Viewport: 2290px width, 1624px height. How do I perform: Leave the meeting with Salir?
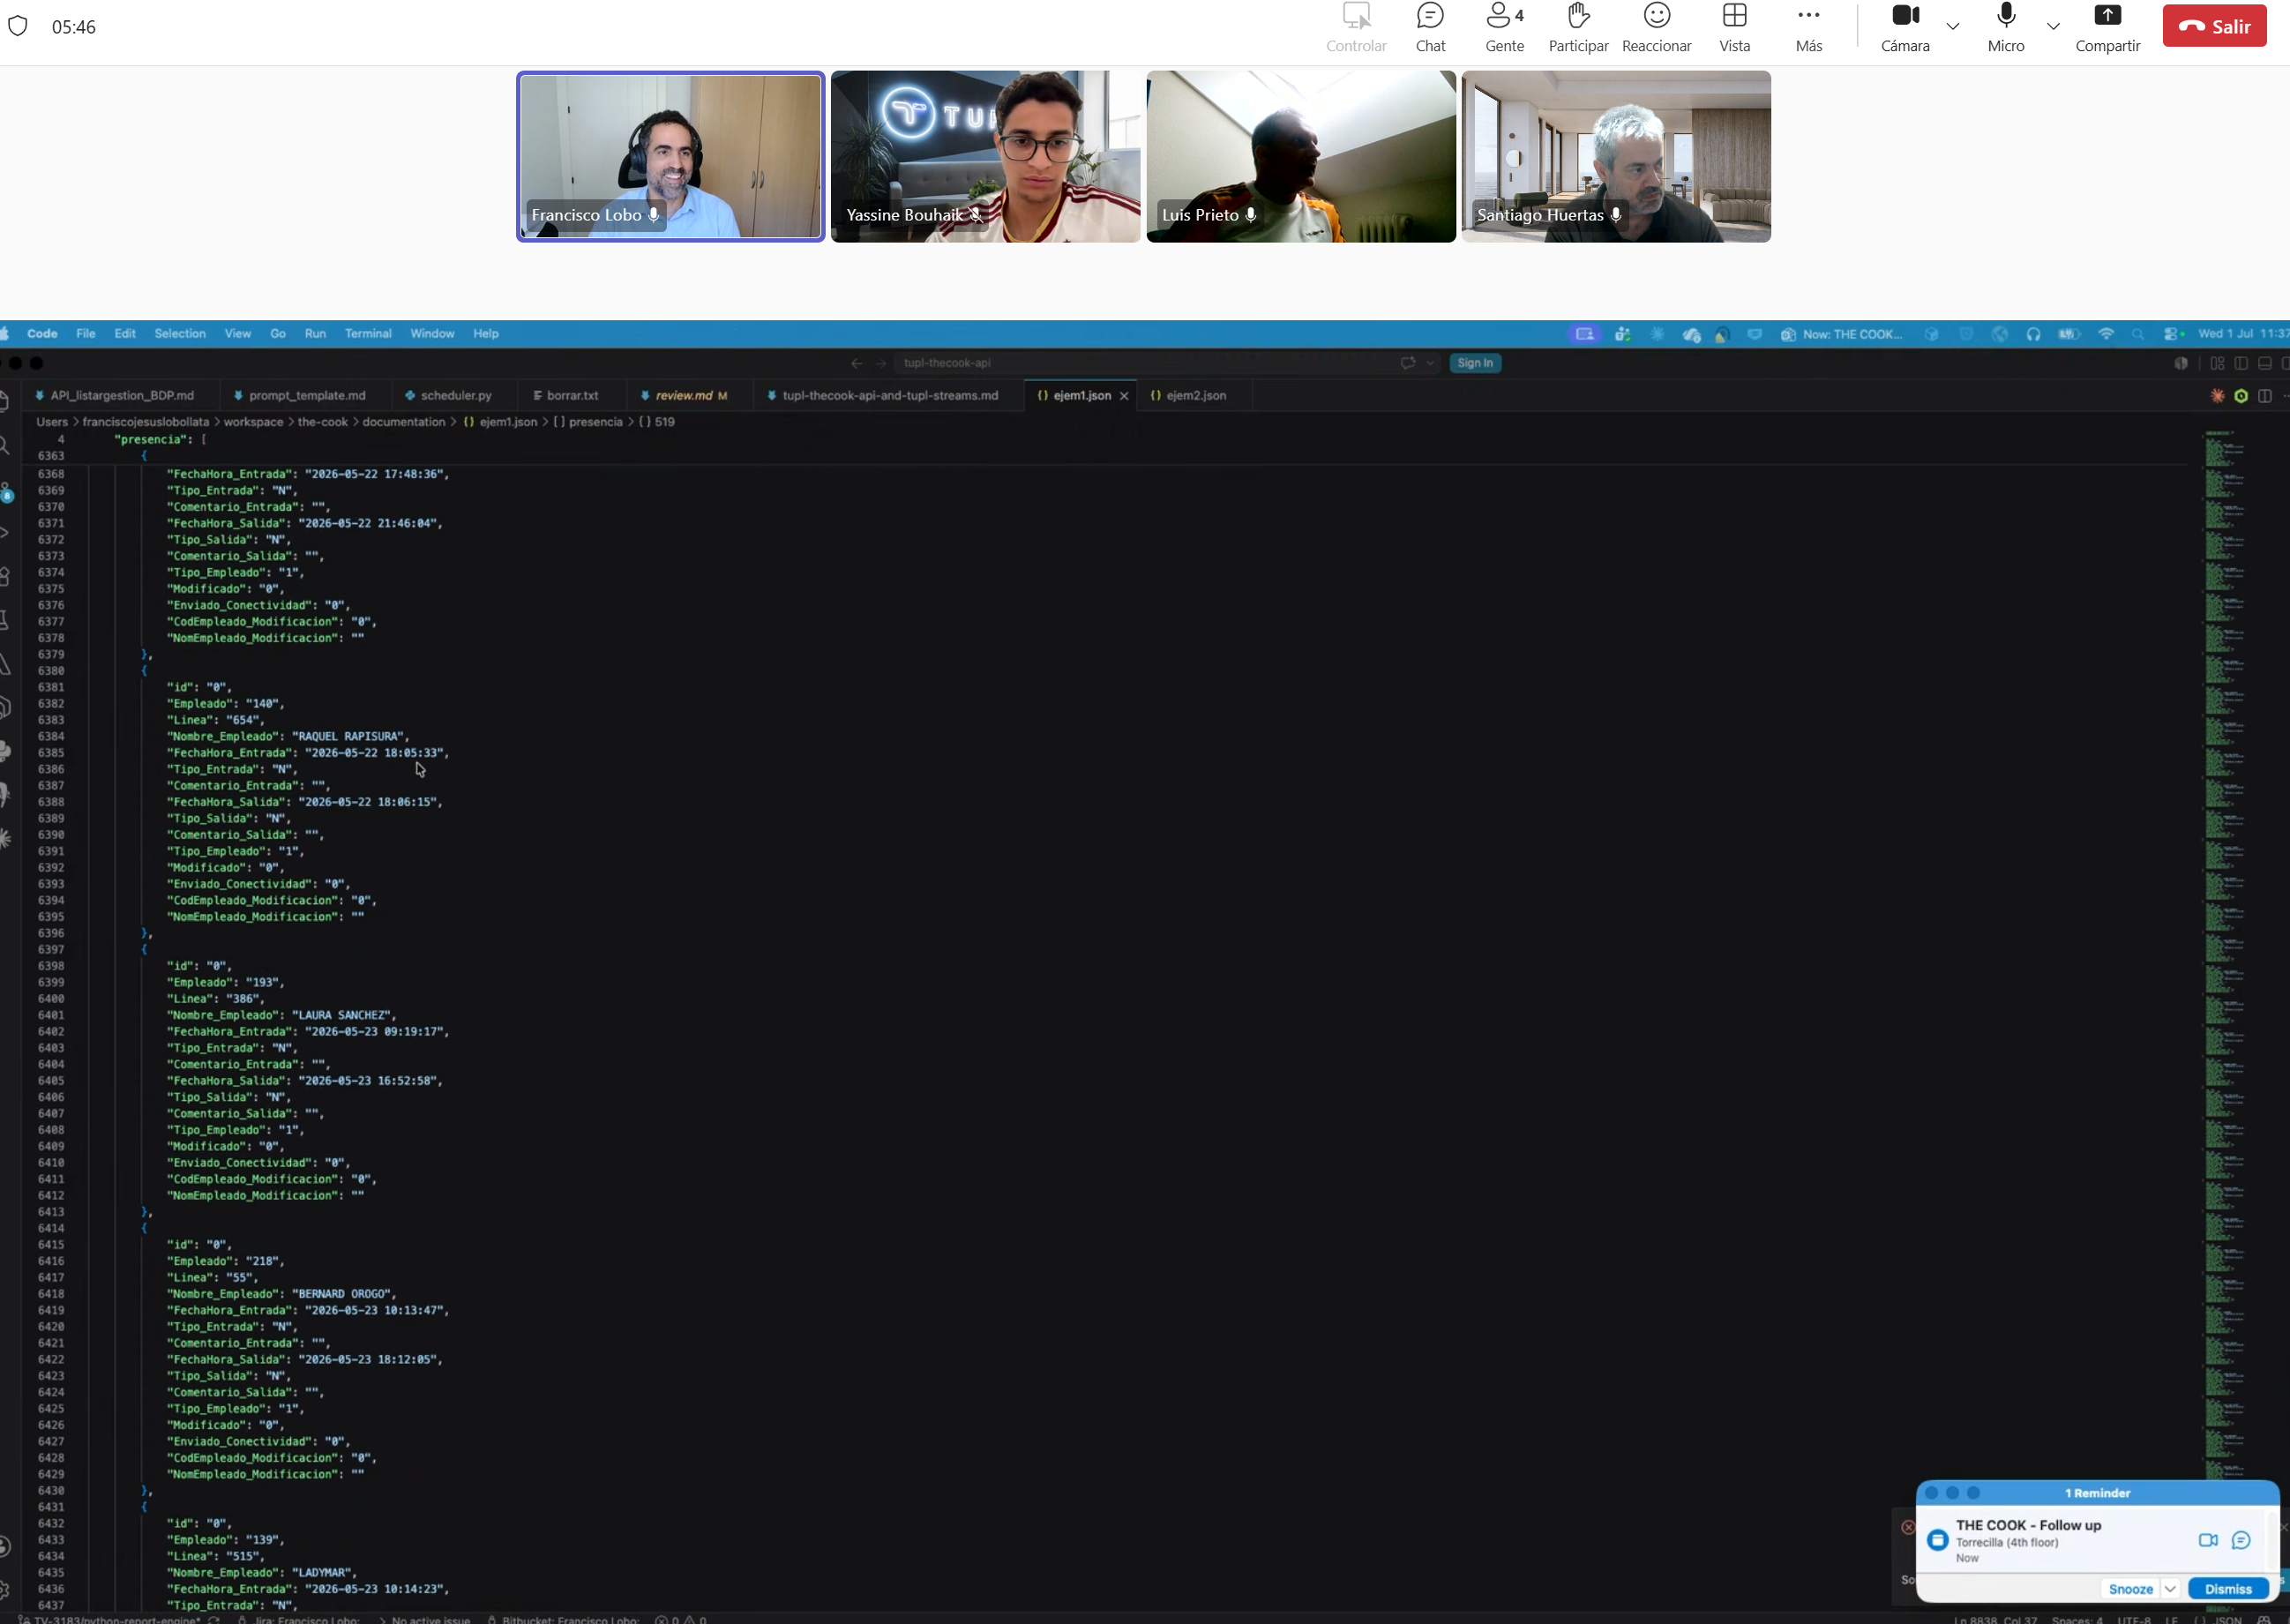2214,26
